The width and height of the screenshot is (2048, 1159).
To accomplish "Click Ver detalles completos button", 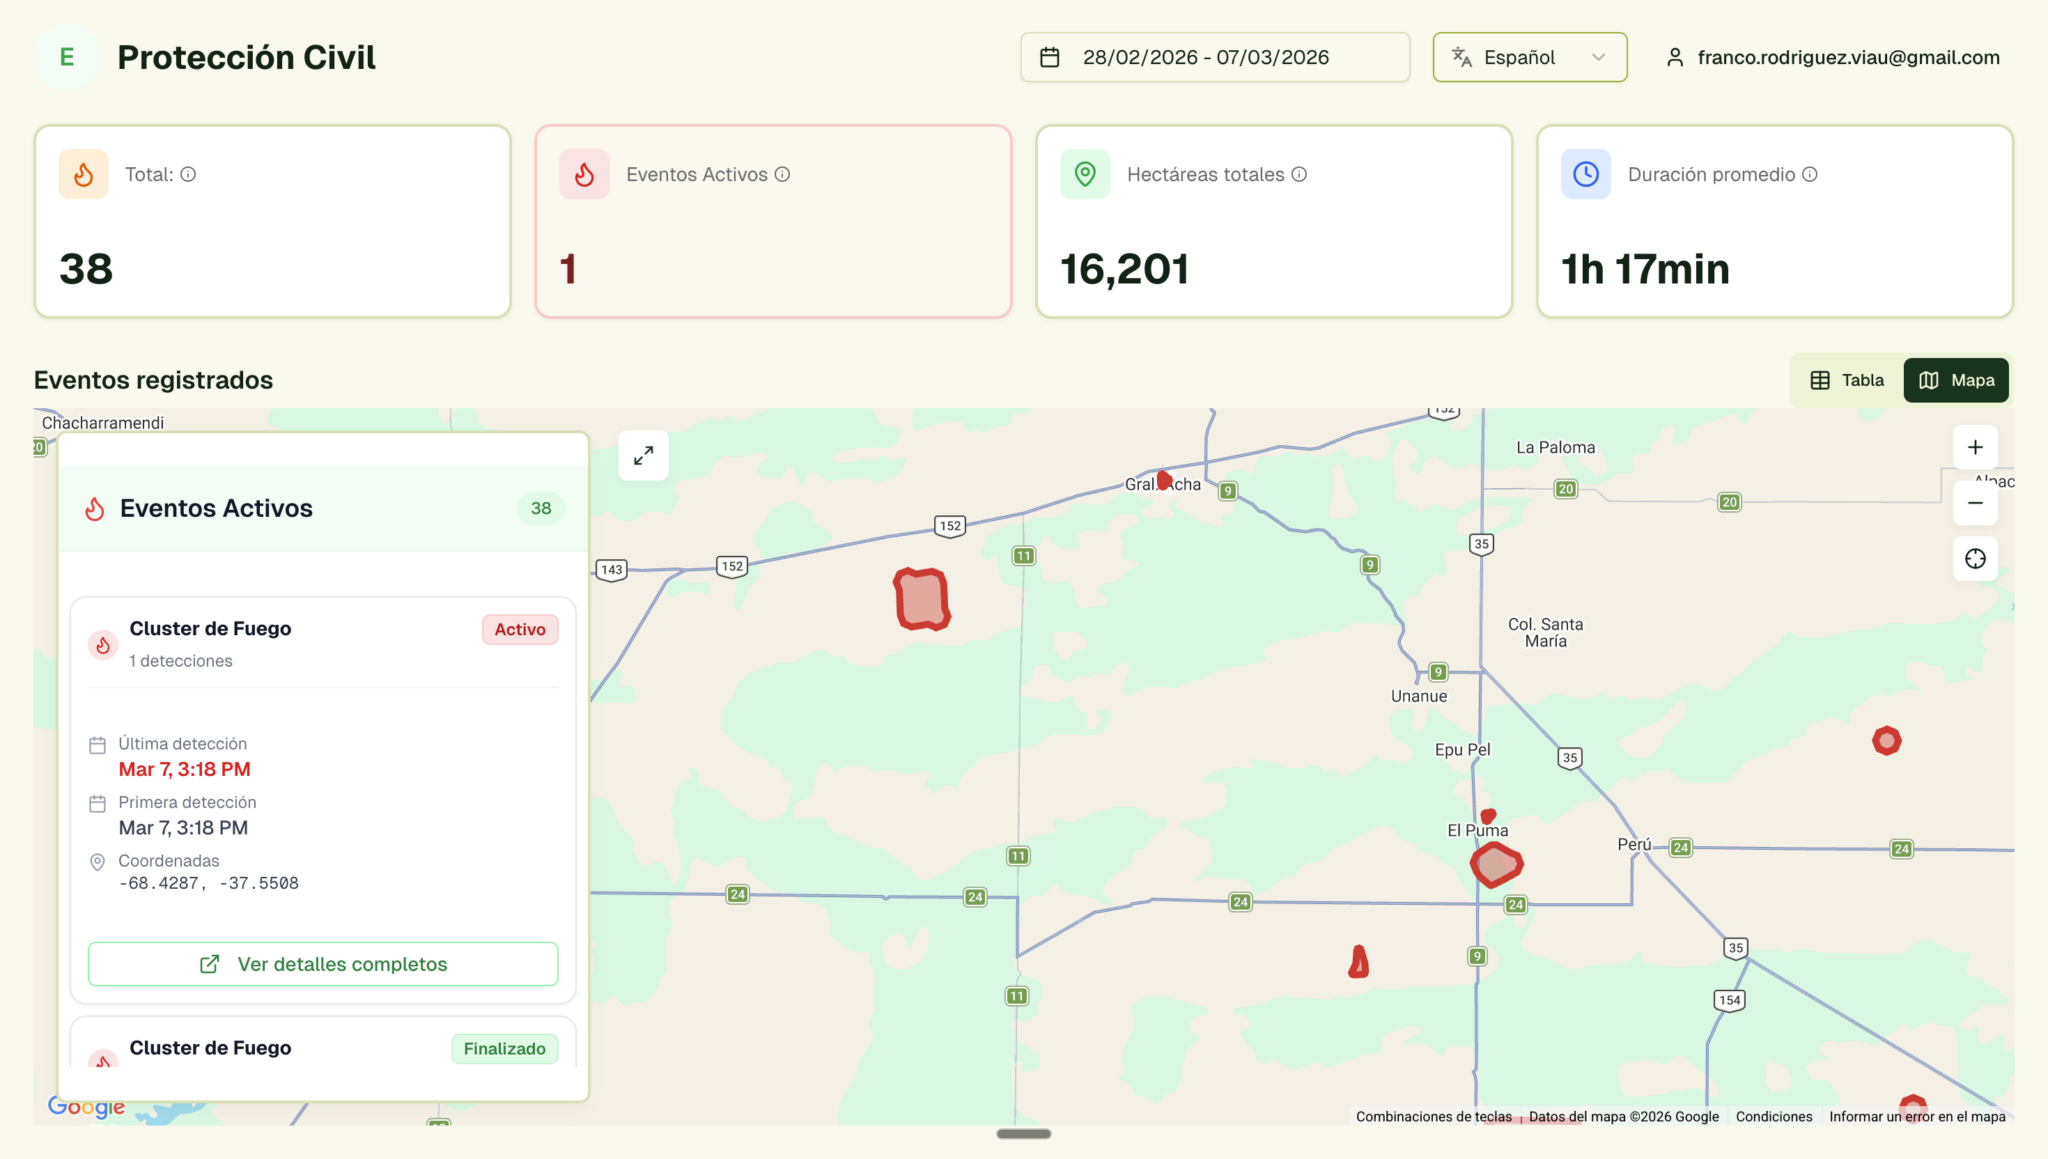I will click(x=322, y=964).
